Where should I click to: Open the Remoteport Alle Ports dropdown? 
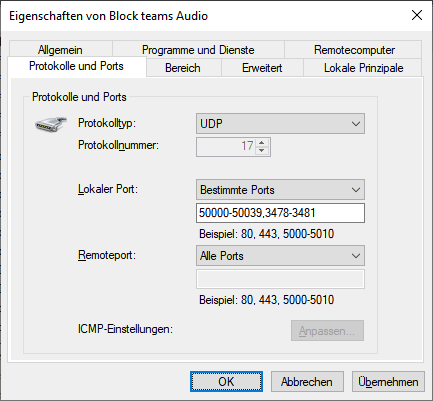280,256
